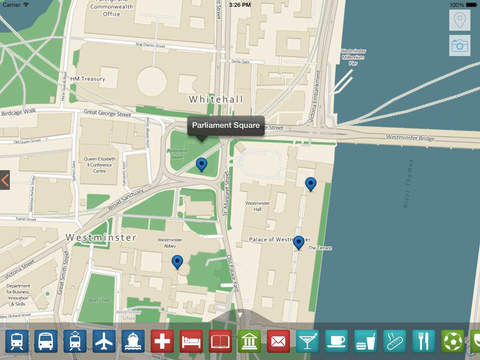Show museums with the green columns icon
This screenshot has width=480, height=360.
249,341
